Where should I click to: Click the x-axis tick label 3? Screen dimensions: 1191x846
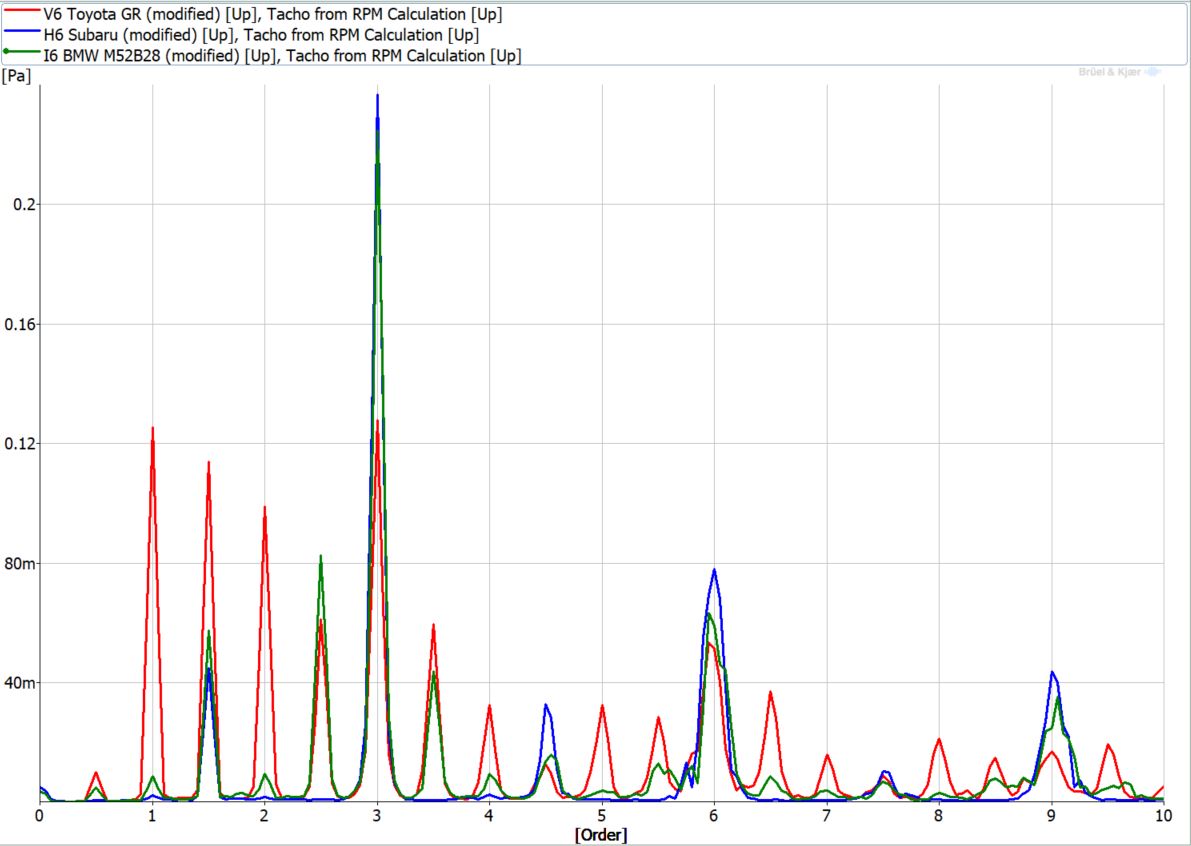377,816
